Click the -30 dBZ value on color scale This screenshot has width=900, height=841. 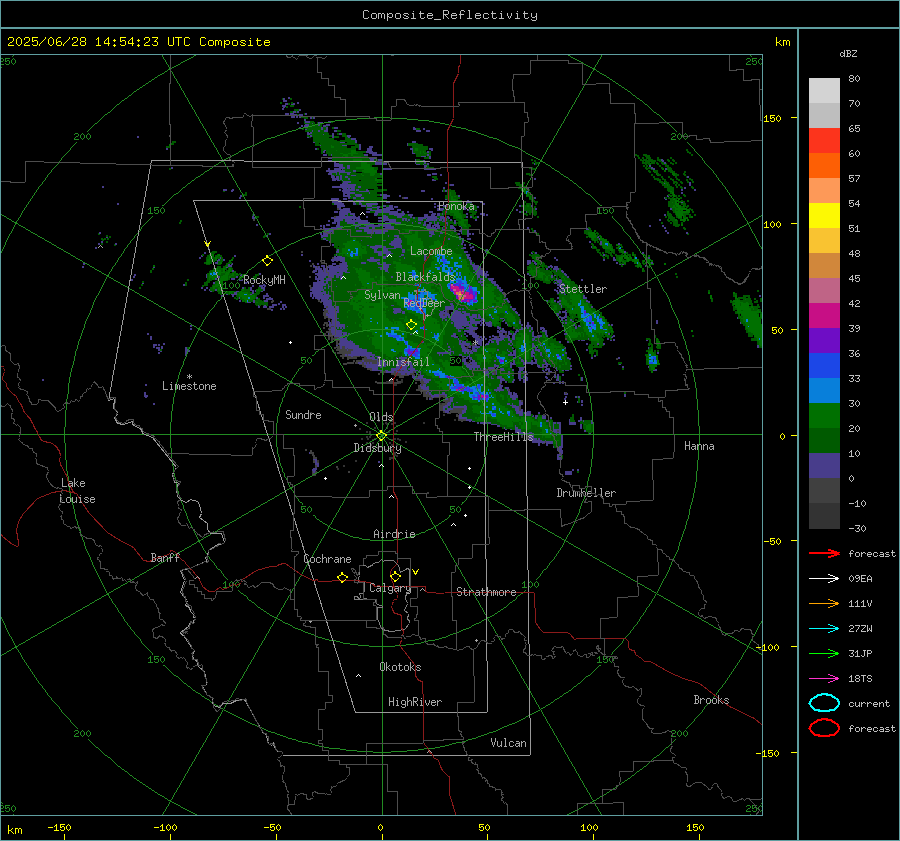coord(857,528)
